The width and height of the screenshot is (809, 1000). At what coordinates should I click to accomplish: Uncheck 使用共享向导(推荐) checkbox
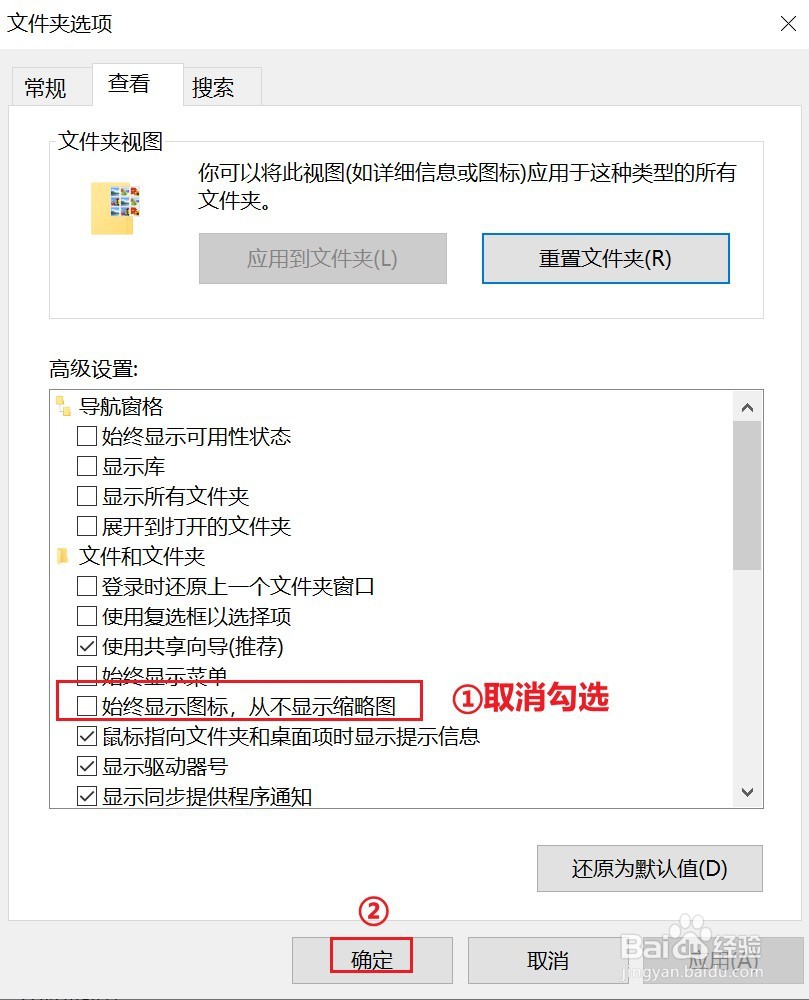pos(87,646)
